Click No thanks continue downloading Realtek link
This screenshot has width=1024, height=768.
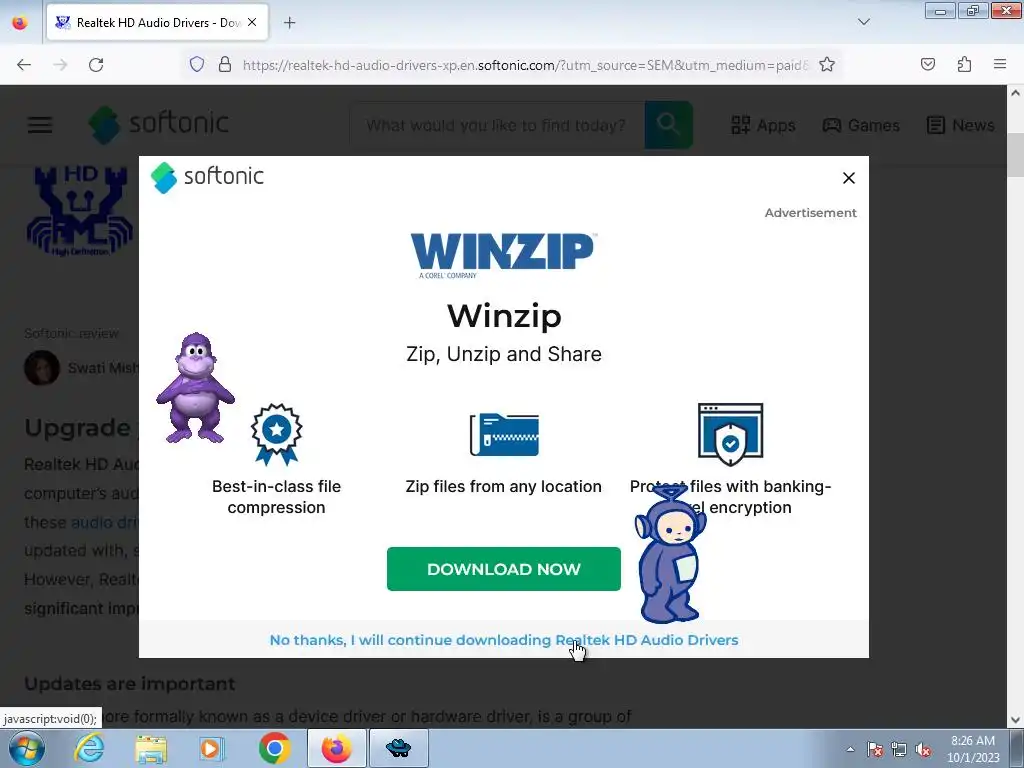click(504, 640)
